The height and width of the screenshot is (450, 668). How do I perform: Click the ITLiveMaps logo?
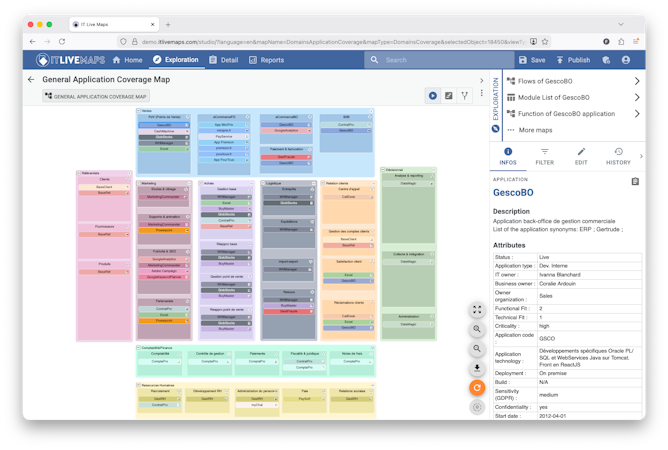coord(71,60)
